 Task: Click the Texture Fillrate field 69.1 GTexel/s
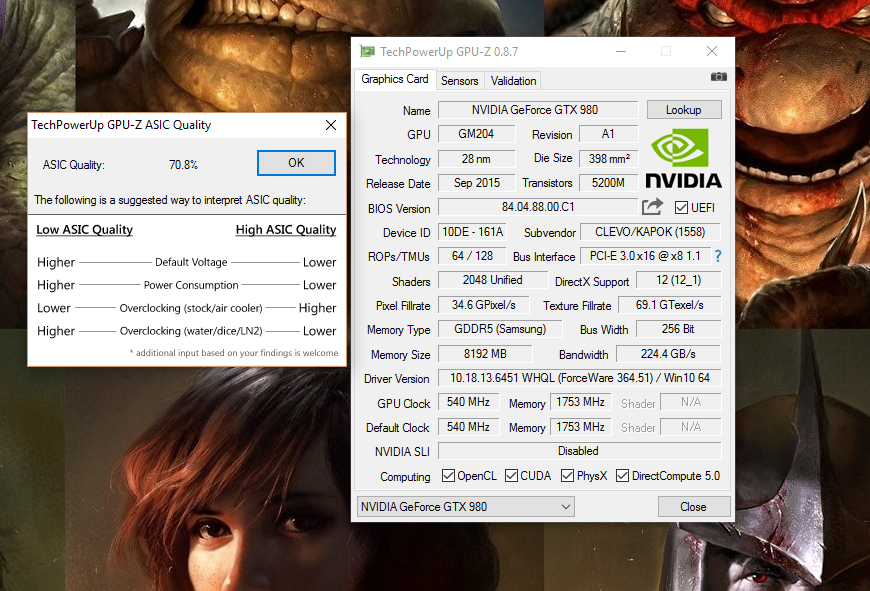670,305
